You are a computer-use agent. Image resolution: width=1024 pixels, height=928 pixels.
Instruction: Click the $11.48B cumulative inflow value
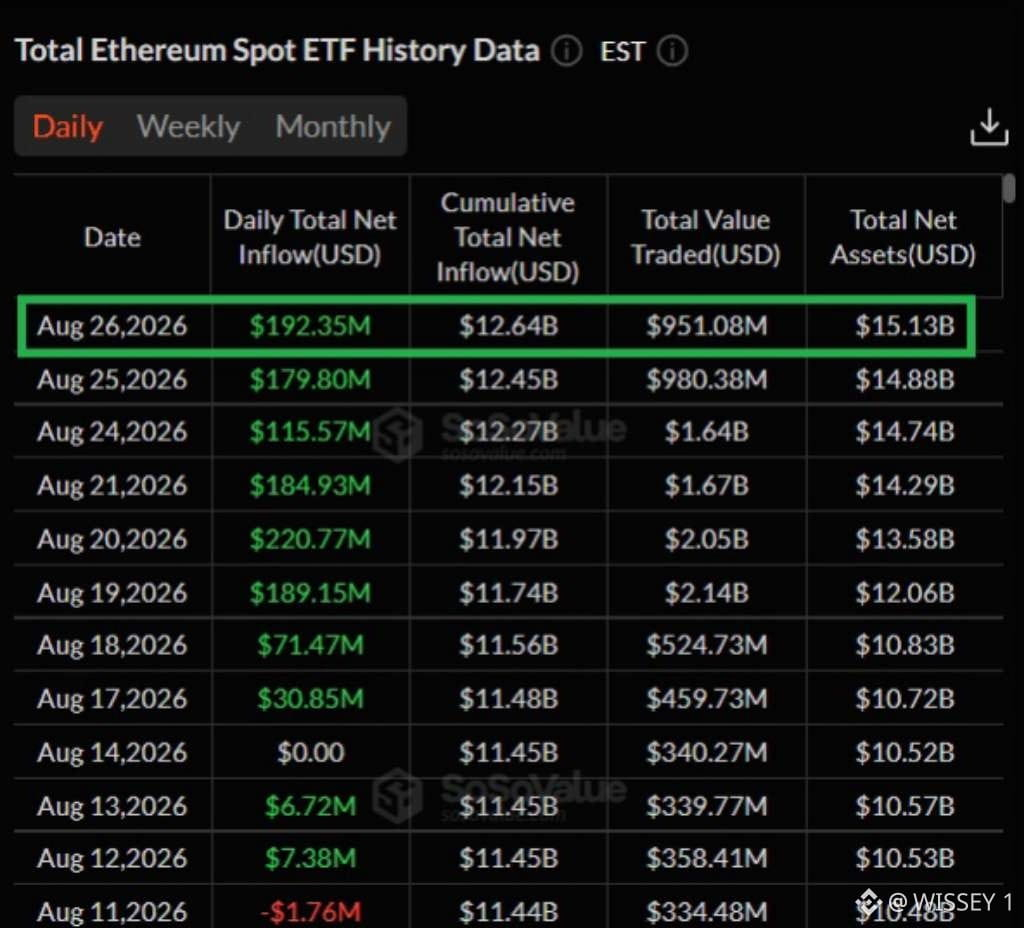(x=509, y=699)
